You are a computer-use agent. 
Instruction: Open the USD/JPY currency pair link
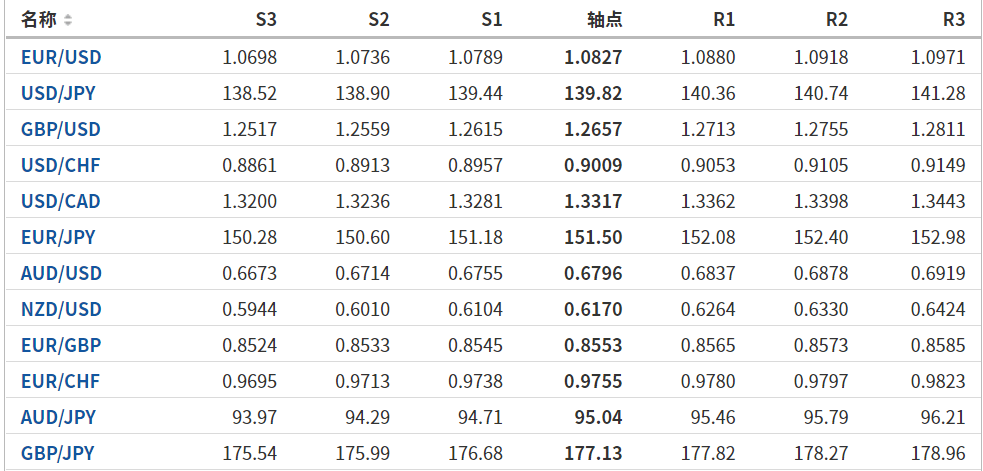[58, 93]
